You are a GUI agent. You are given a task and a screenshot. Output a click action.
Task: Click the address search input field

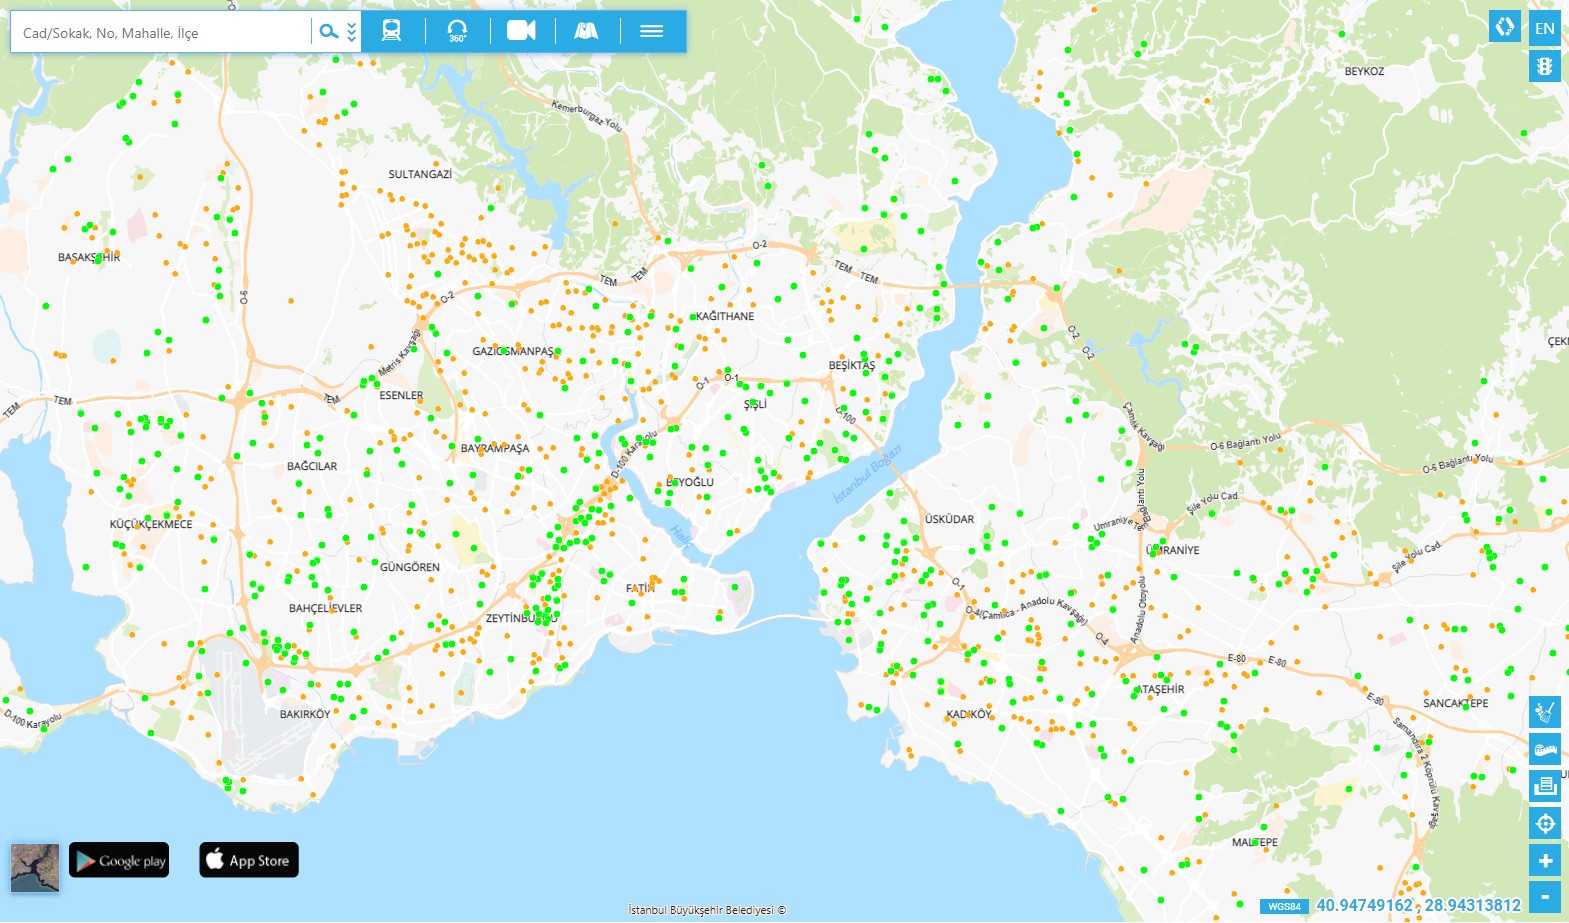click(160, 33)
